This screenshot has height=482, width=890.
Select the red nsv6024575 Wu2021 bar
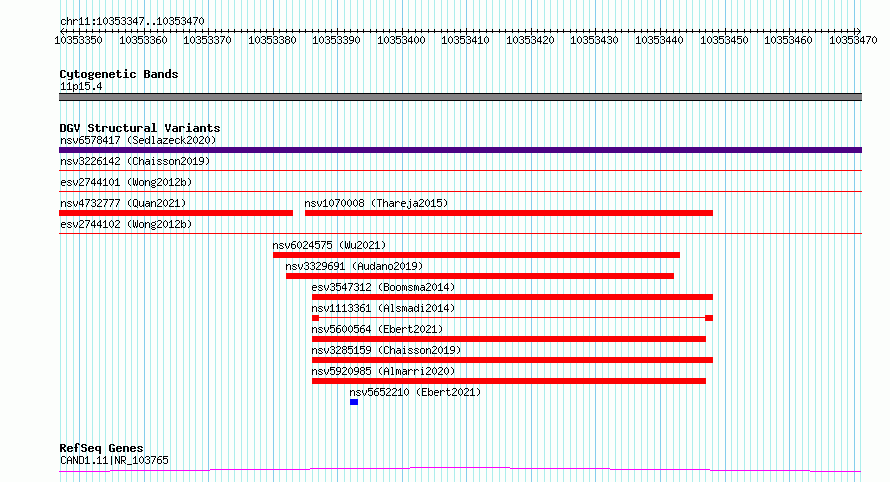point(476,255)
